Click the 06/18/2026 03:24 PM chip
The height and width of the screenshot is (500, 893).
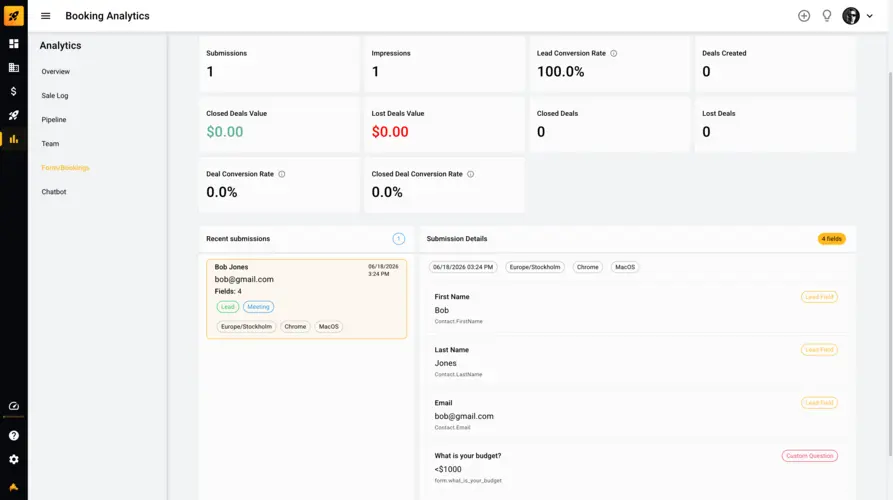[x=462, y=267]
